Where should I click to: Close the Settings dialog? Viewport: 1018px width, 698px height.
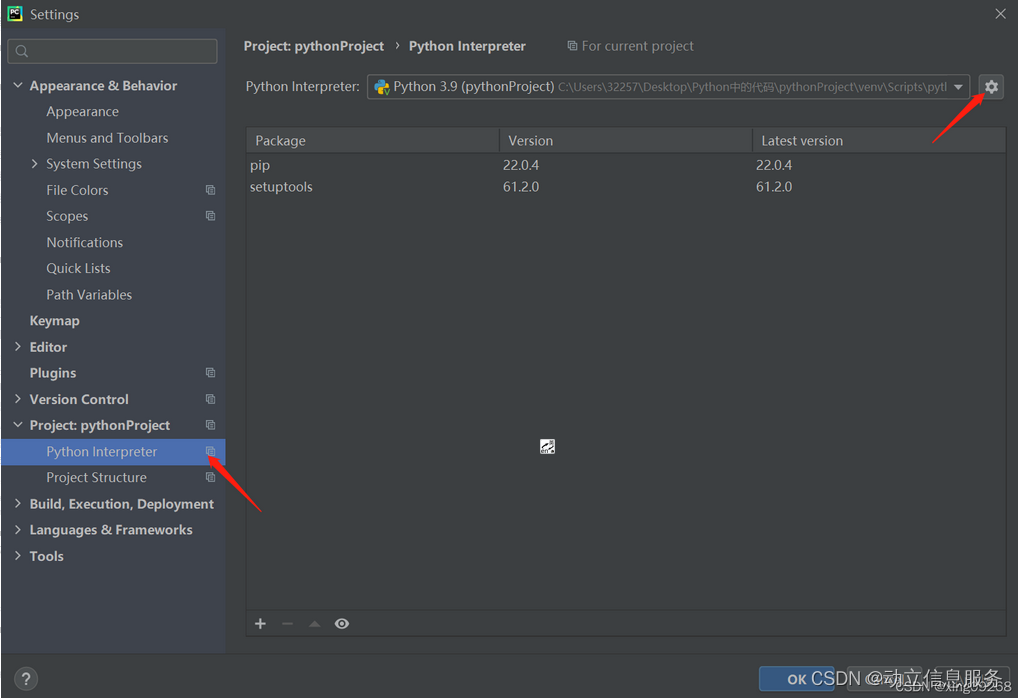(1000, 14)
